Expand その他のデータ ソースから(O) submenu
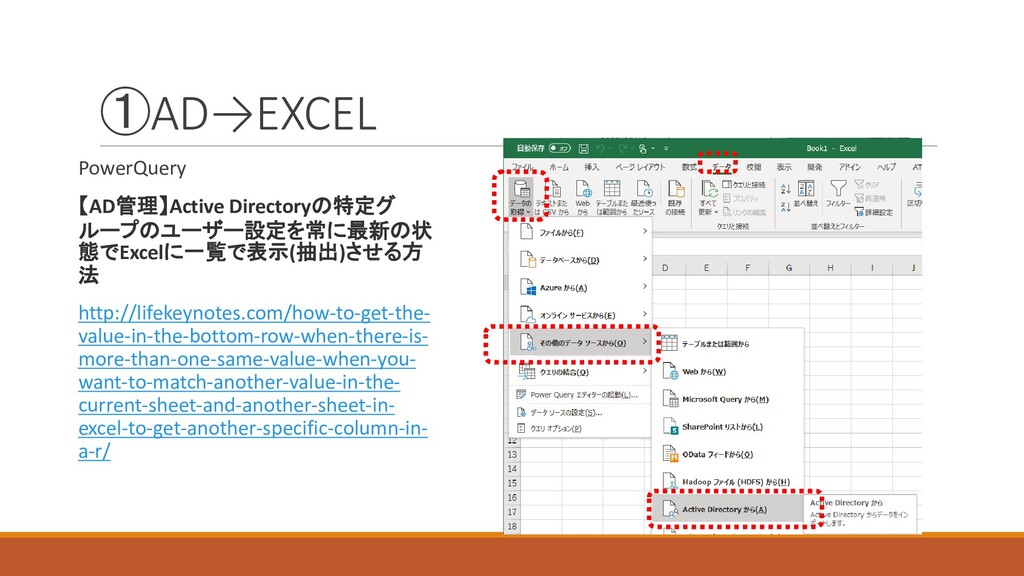Image resolution: width=1024 pixels, height=576 pixels. point(581,342)
